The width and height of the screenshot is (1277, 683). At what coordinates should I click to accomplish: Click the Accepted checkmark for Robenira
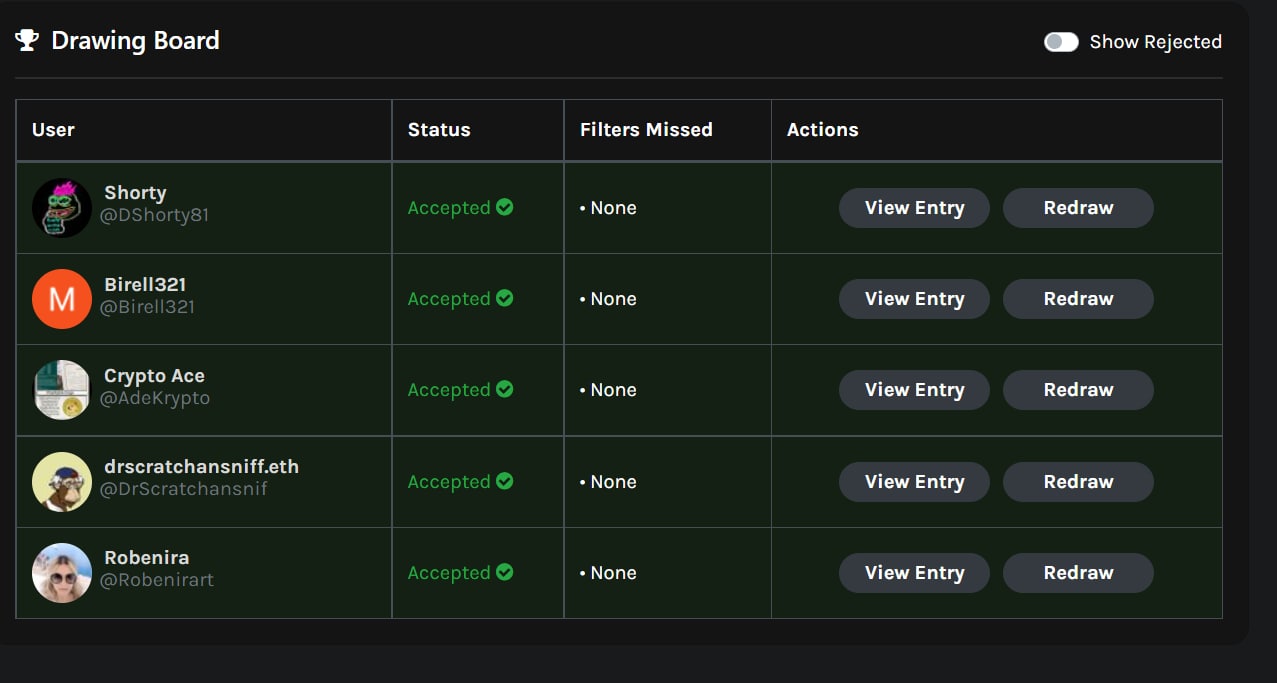click(505, 572)
